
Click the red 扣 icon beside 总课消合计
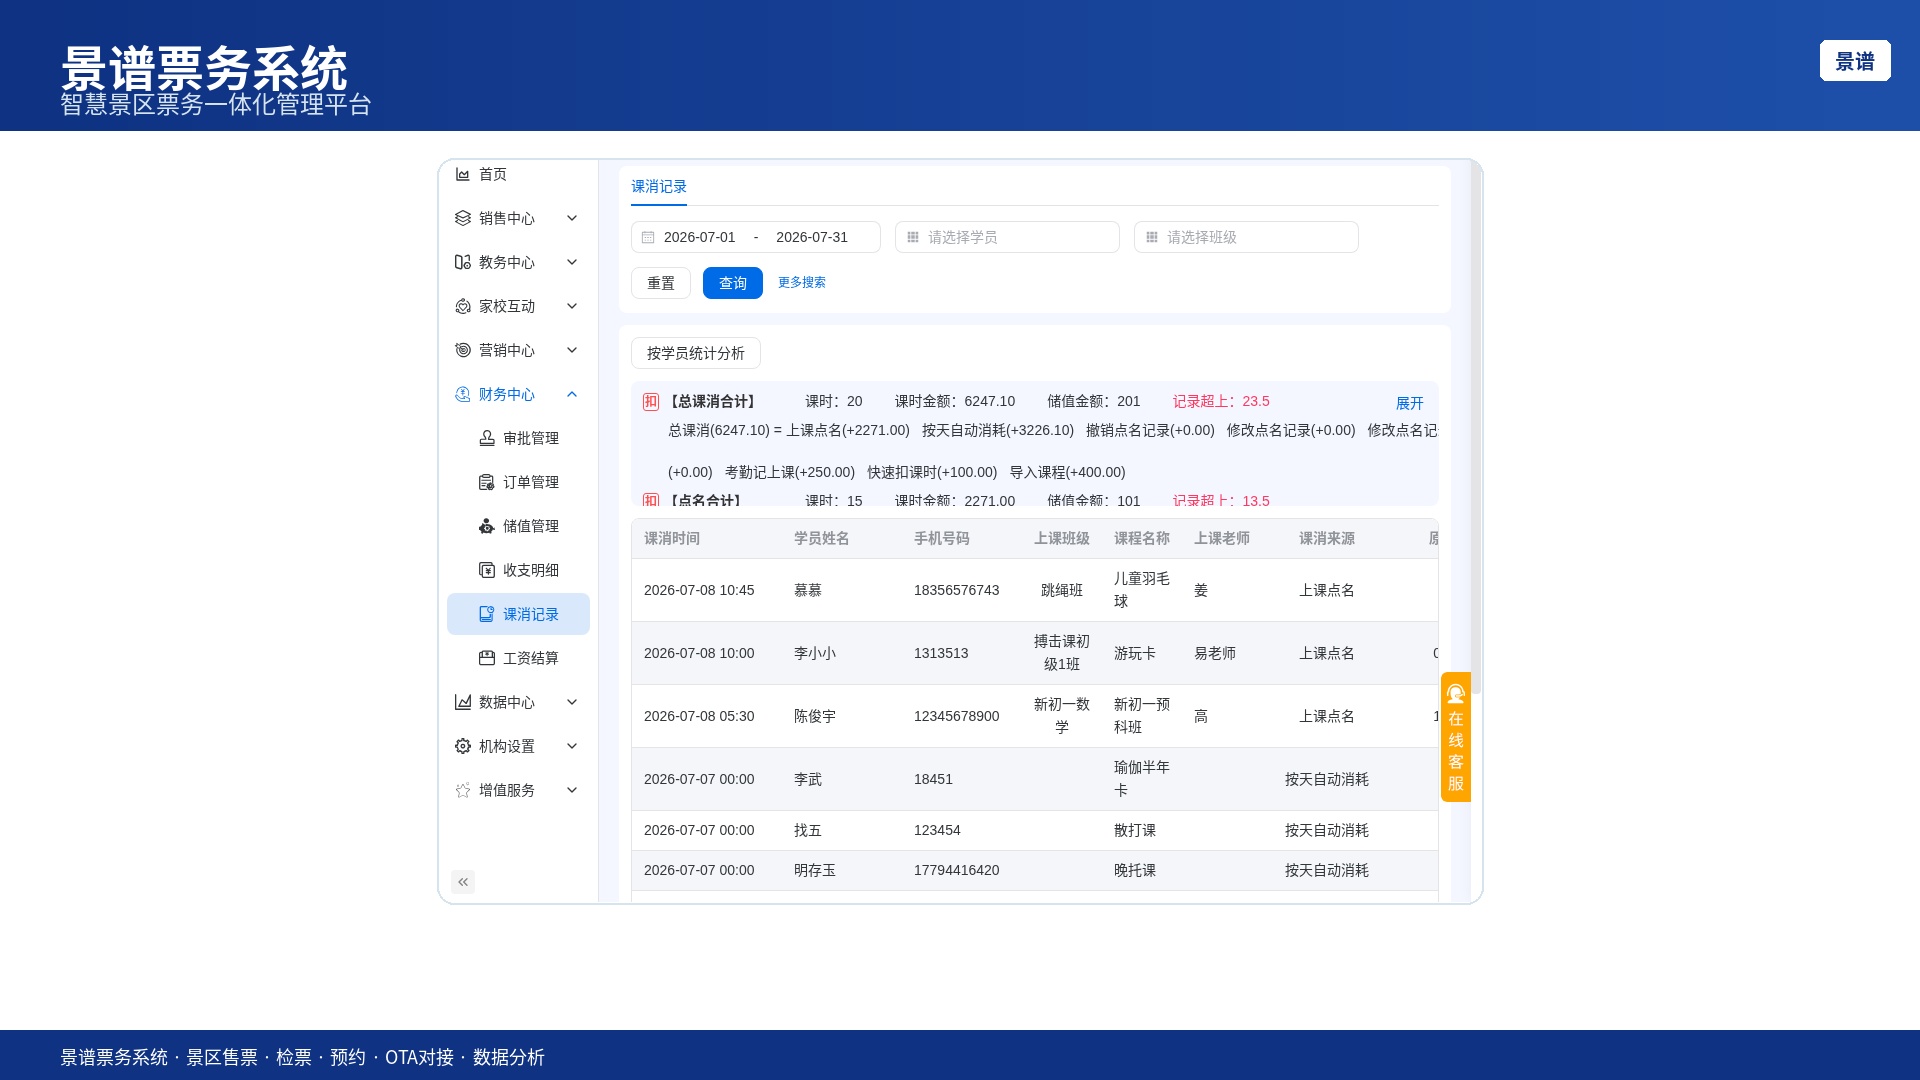tap(651, 402)
